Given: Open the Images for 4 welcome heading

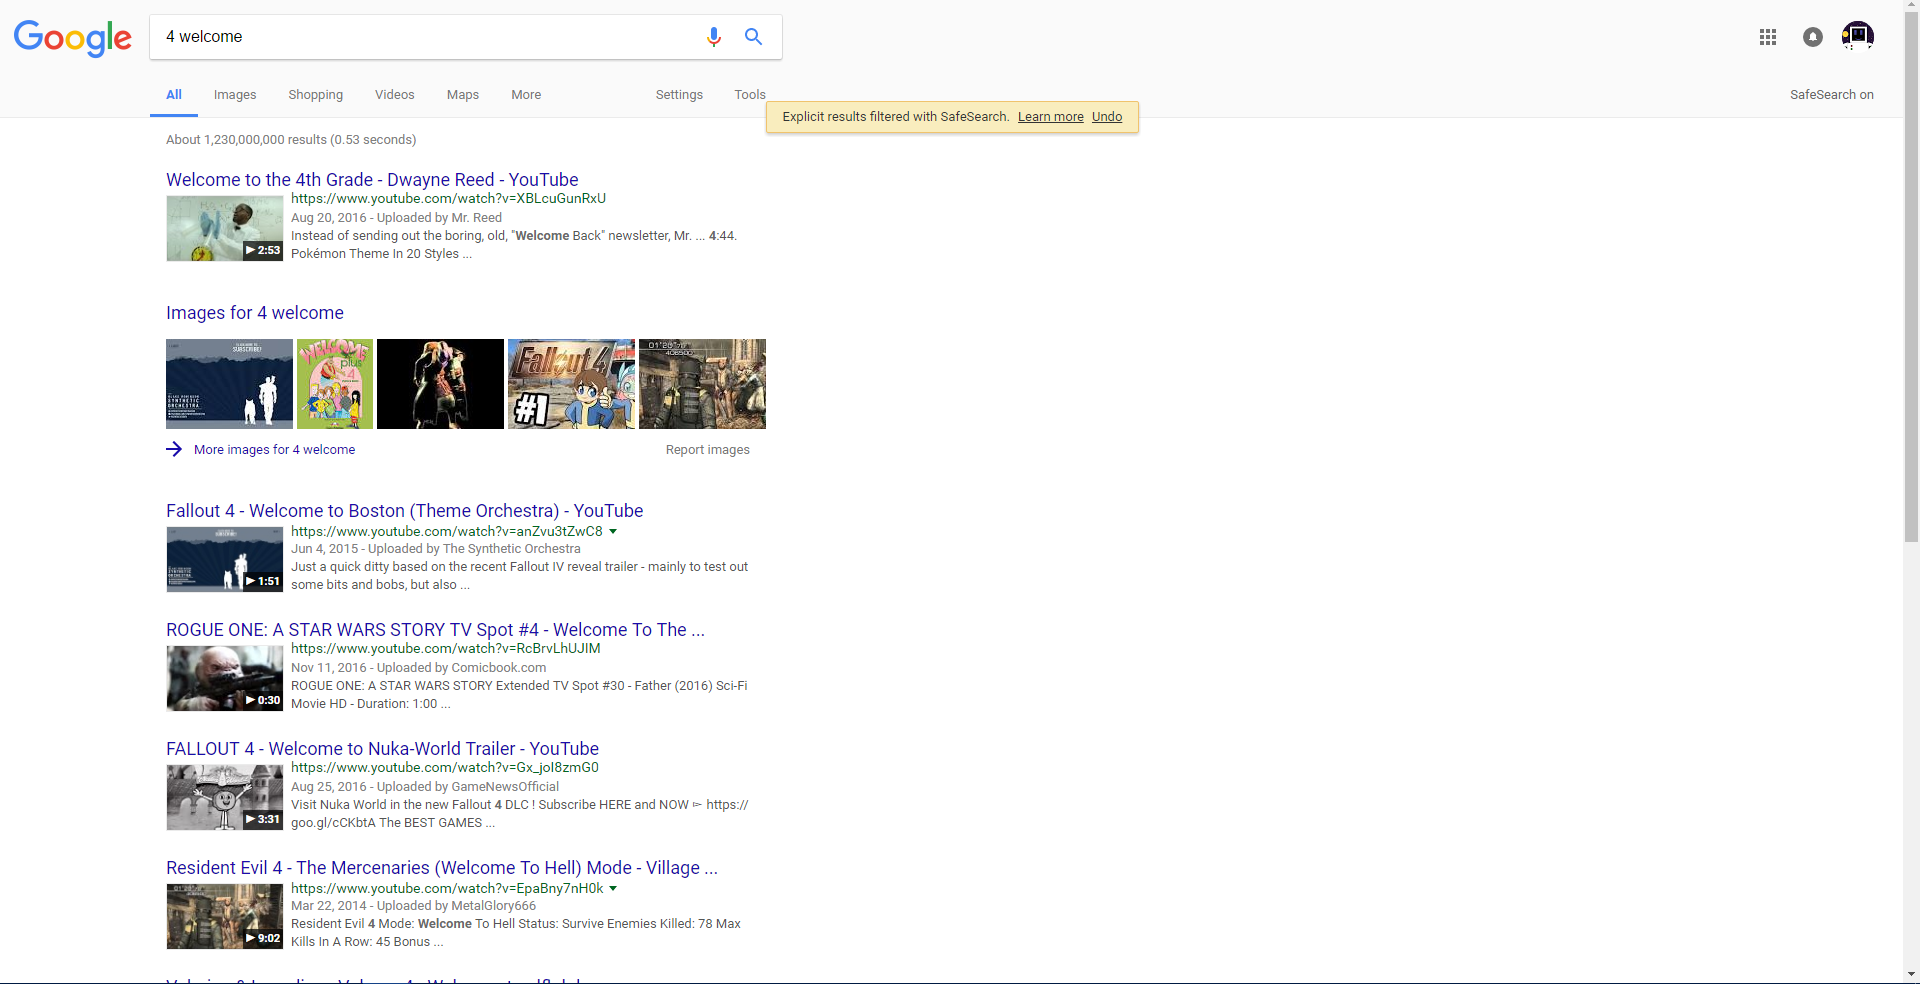Looking at the screenshot, I should click(255, 313).
